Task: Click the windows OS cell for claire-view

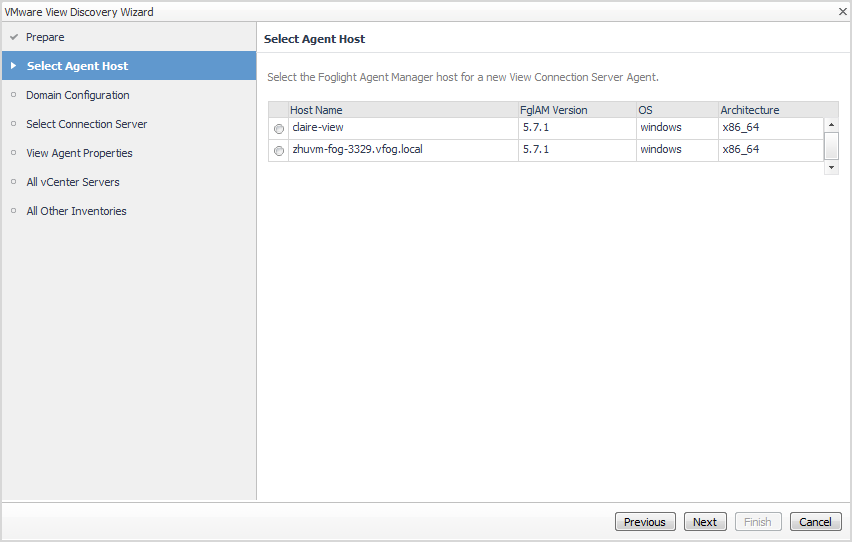Action: point(677,128)
